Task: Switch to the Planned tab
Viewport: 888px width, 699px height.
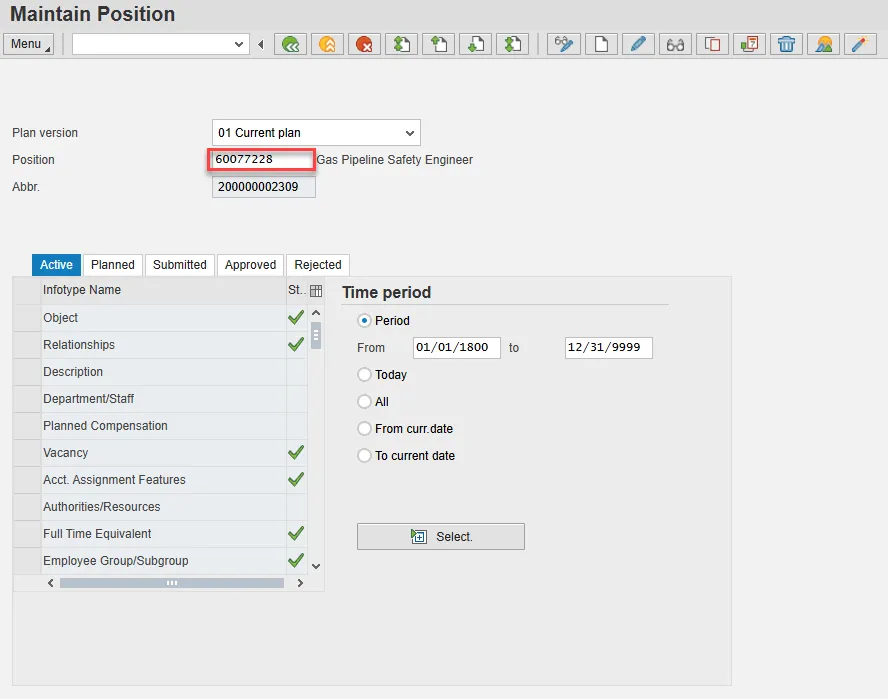Action: point(113,265)
